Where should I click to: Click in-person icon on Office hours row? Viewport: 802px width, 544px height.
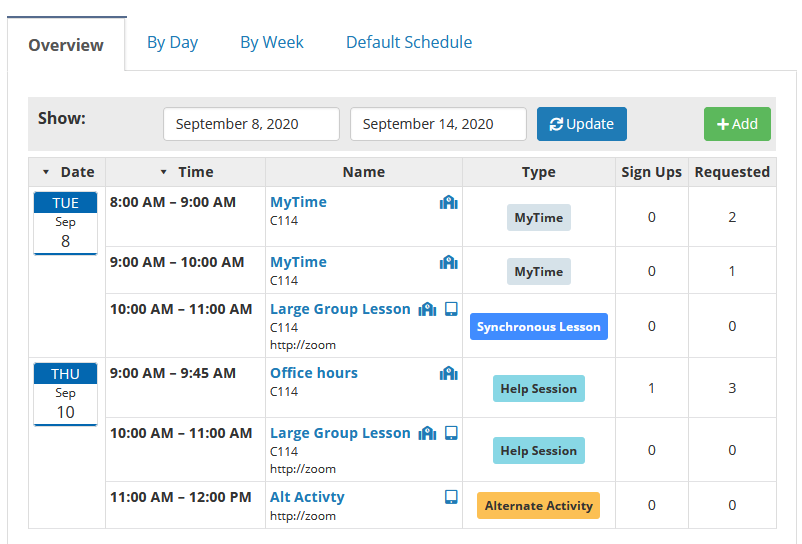click(449, 373)
